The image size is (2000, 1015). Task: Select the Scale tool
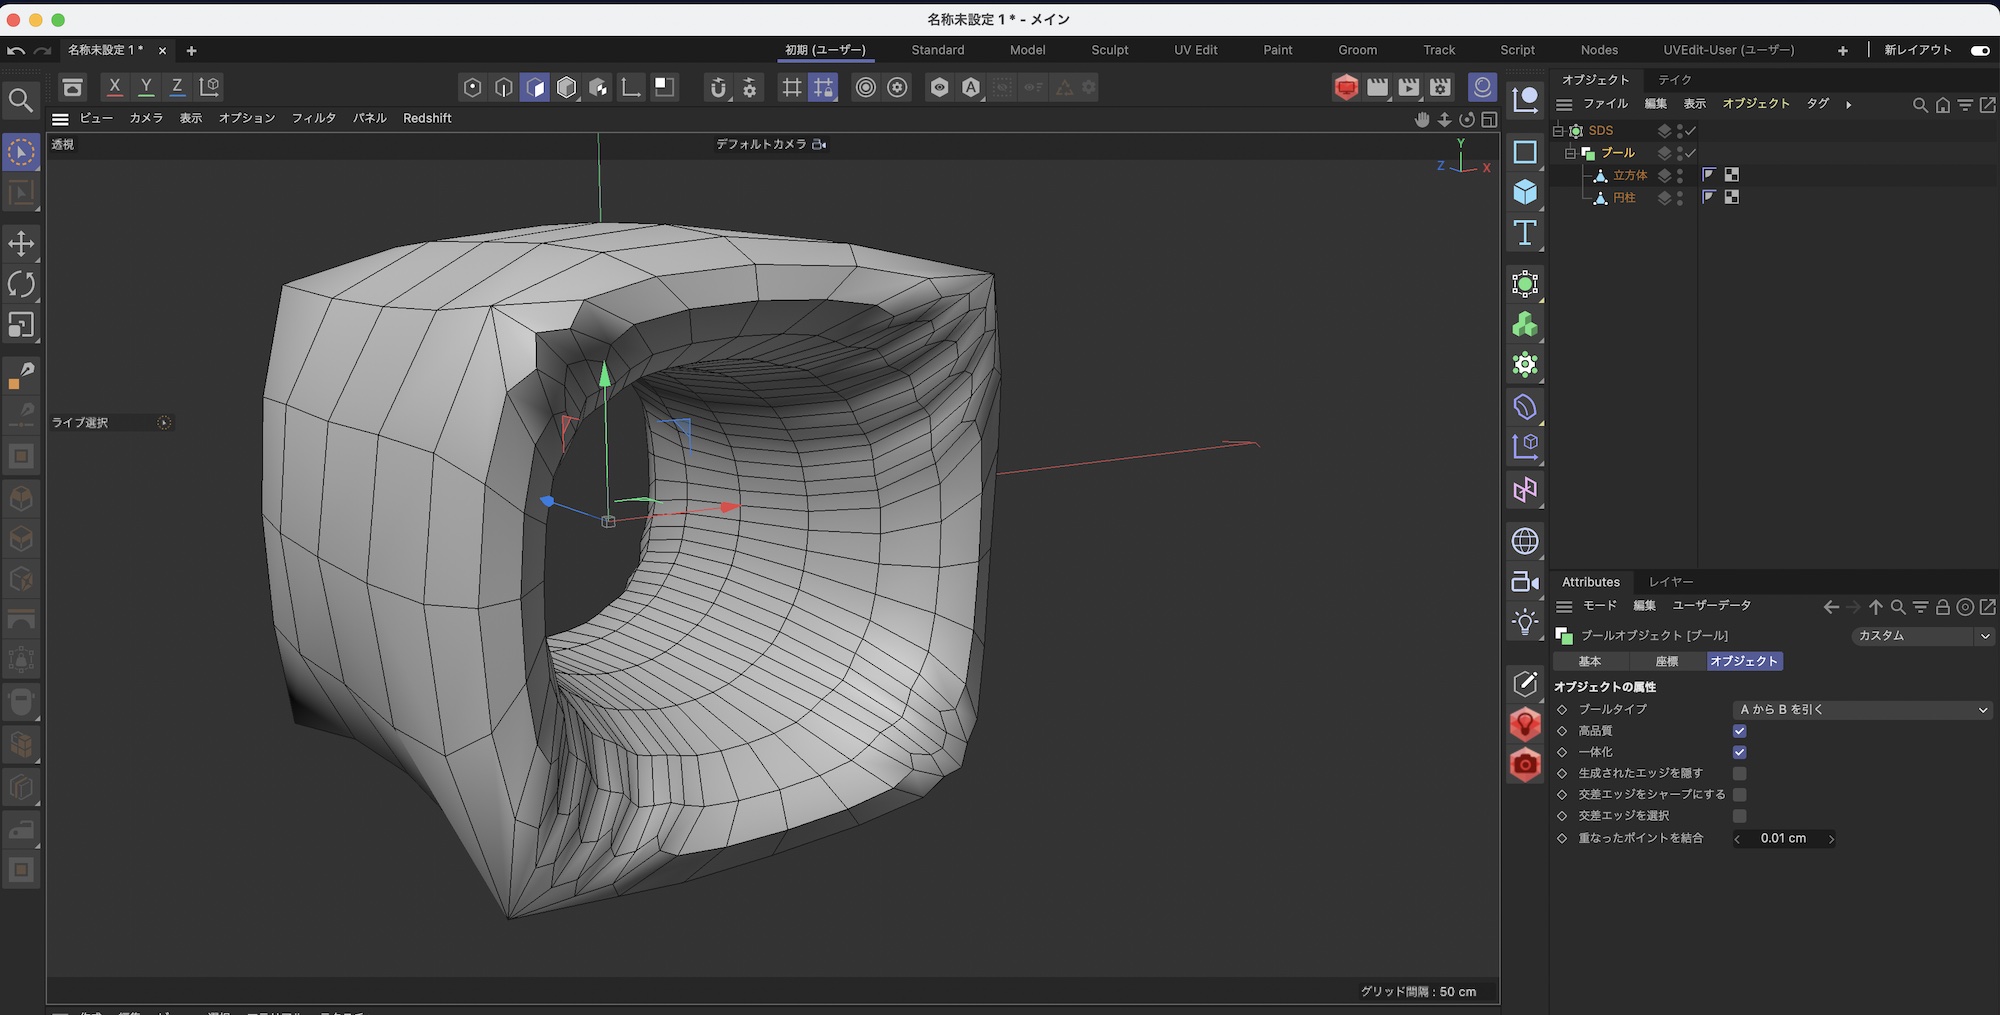(x=21, y=325)
